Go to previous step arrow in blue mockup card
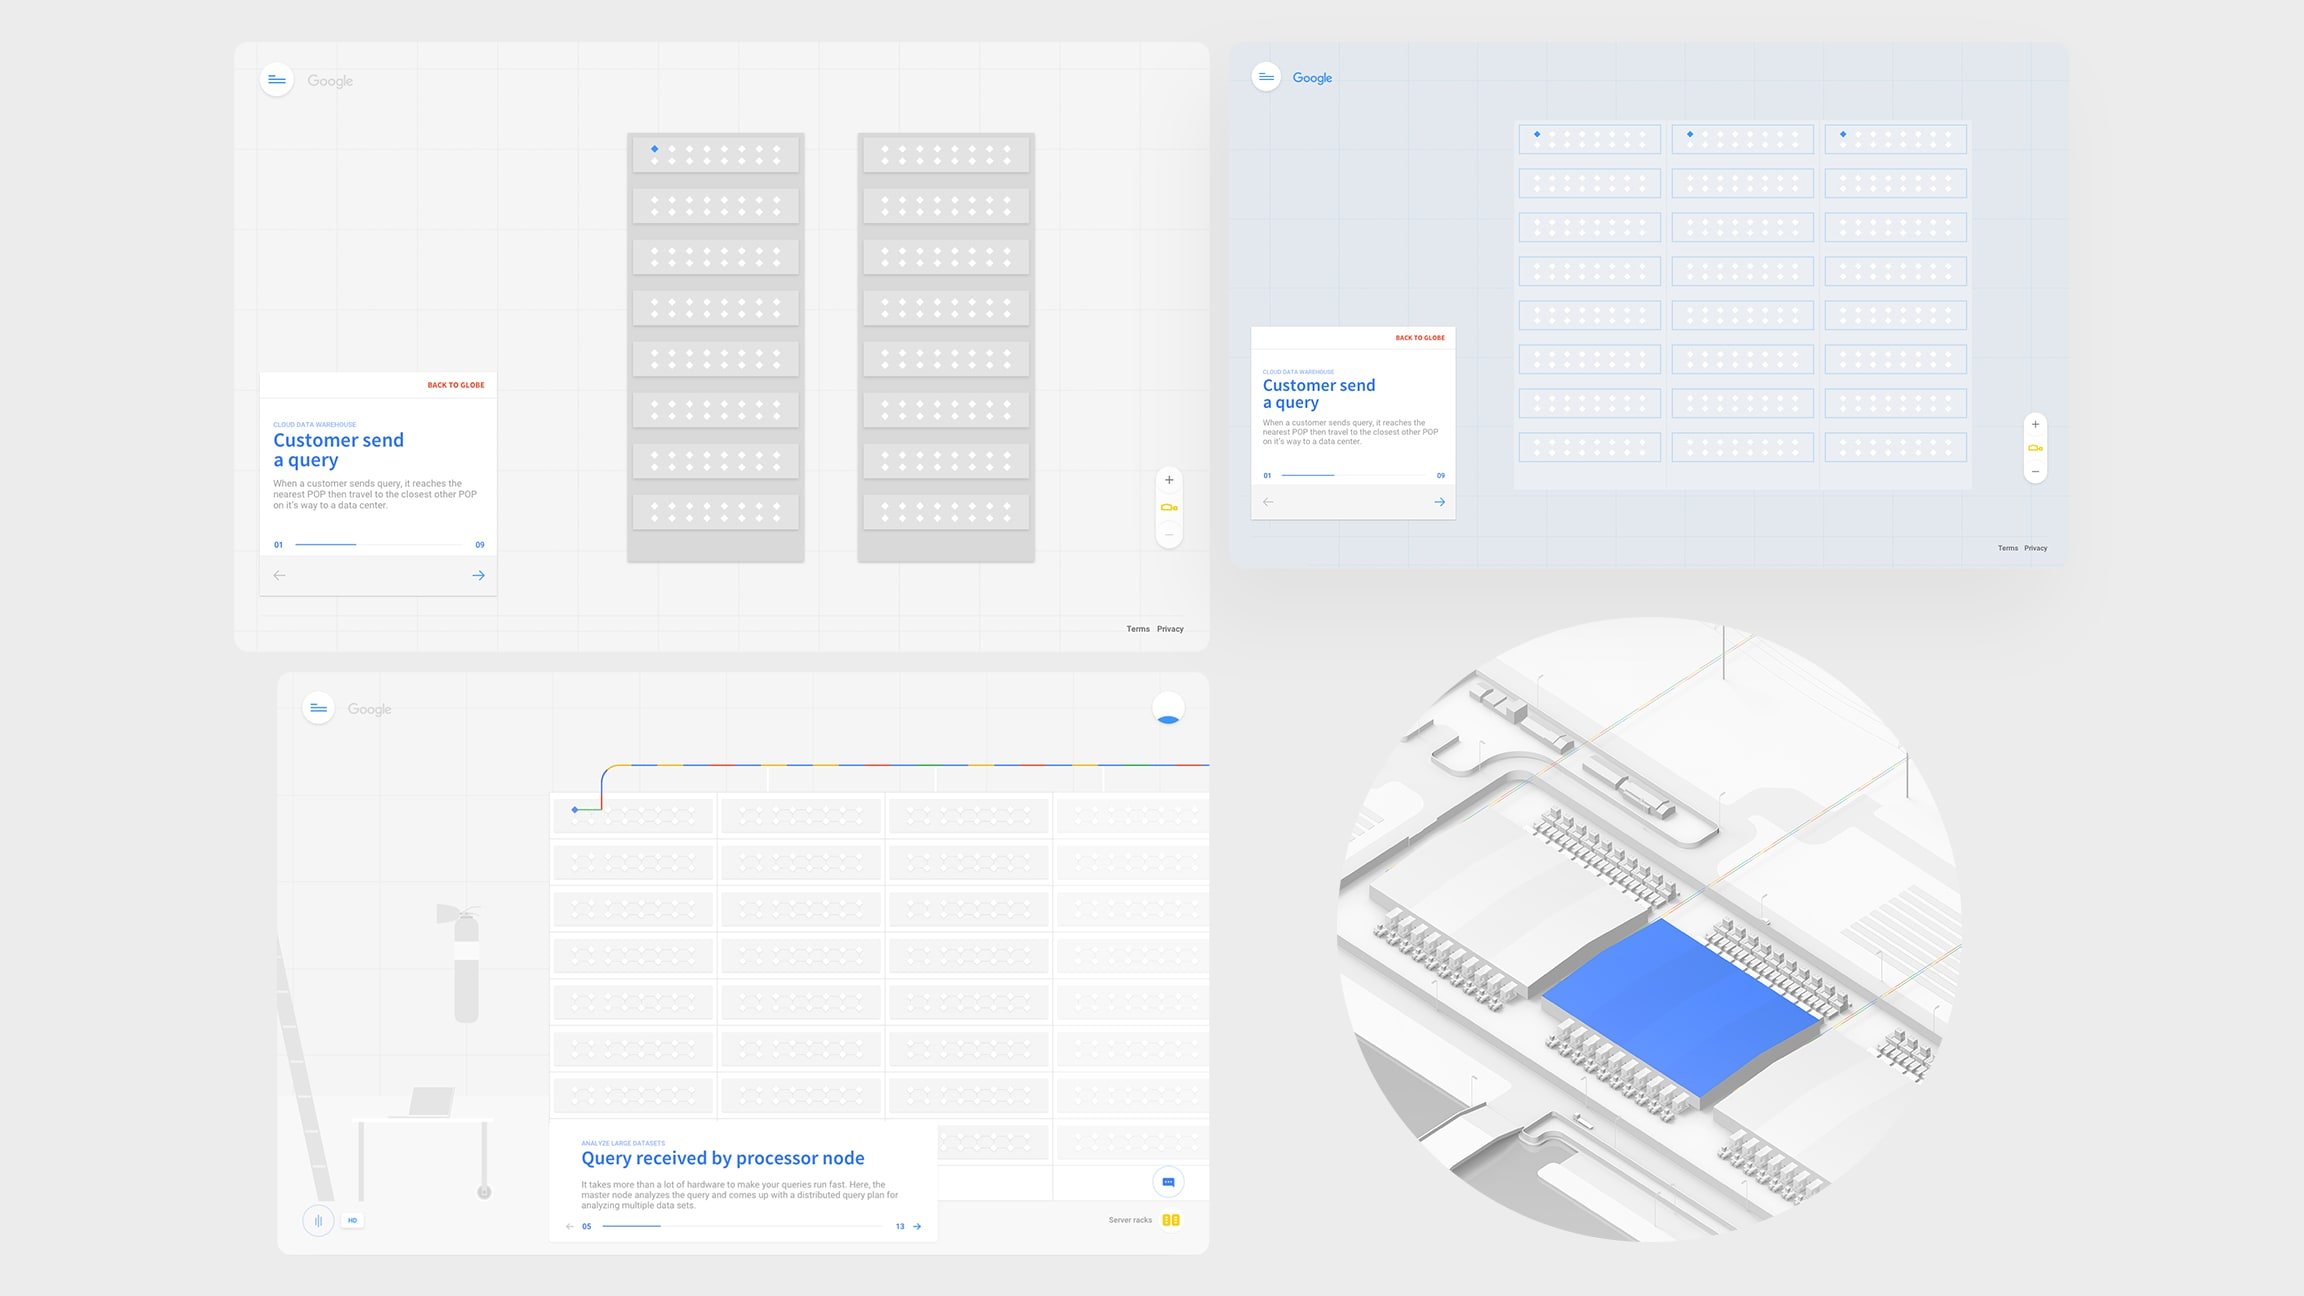Viewport: 2304px width, 1296px height. point(1268,502)
